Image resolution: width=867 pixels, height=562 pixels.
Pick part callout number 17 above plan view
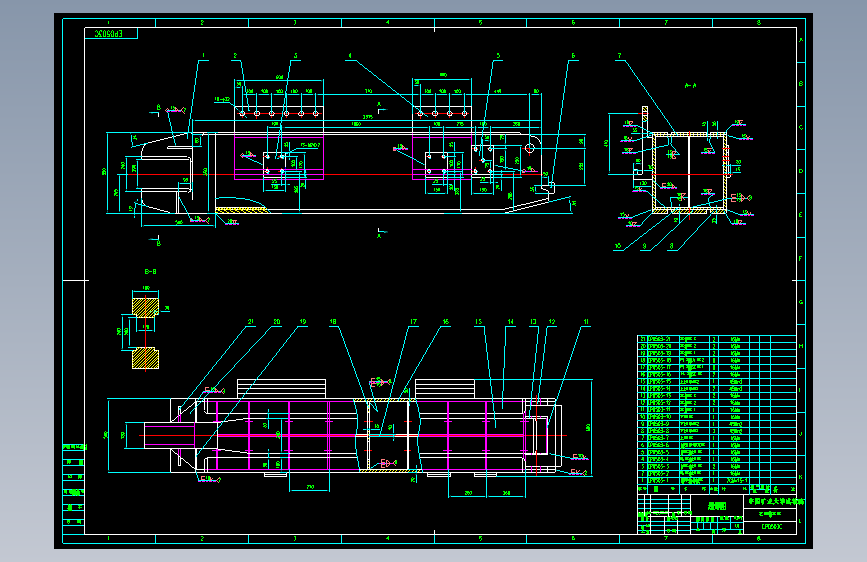pyautogui.click(x=414, y=321)
